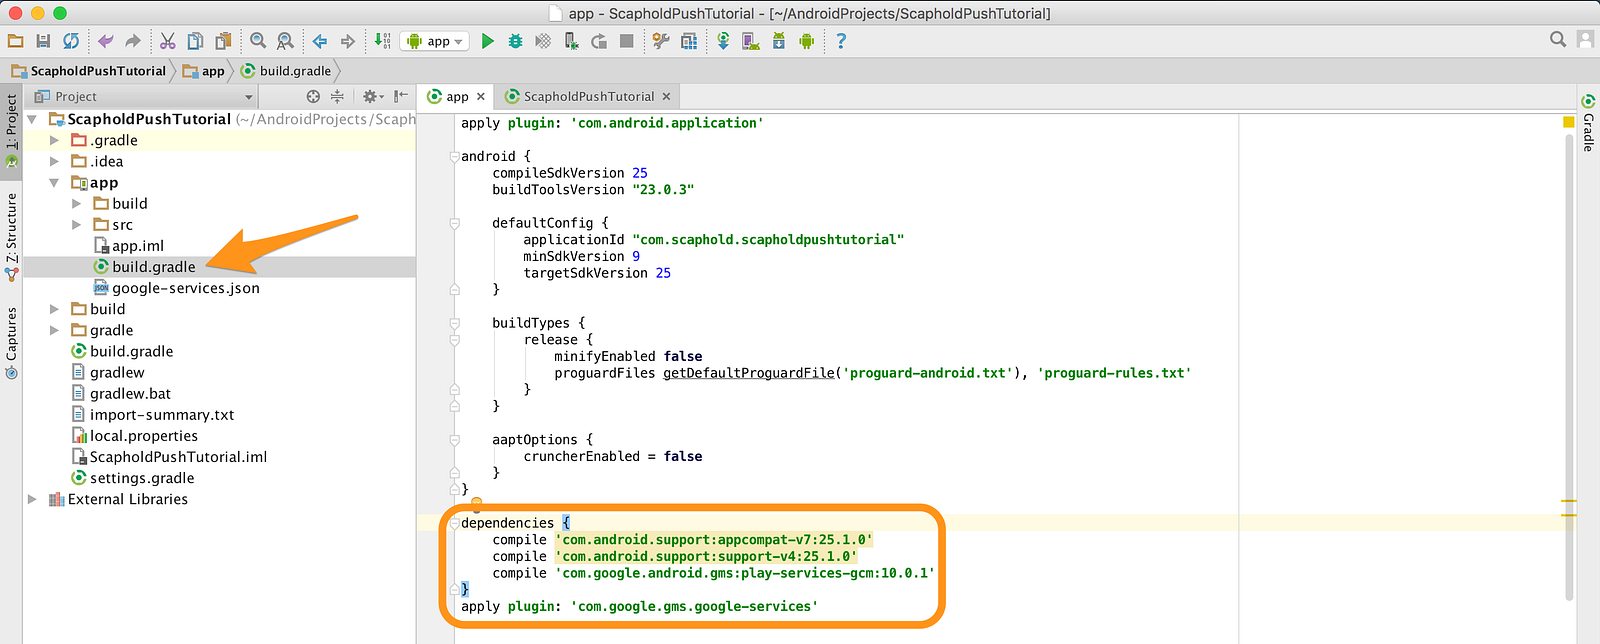Paste from clipboard toolbar icon
Screen dimensions: 1600x644
pyautogui.click(x=224, y=41)
